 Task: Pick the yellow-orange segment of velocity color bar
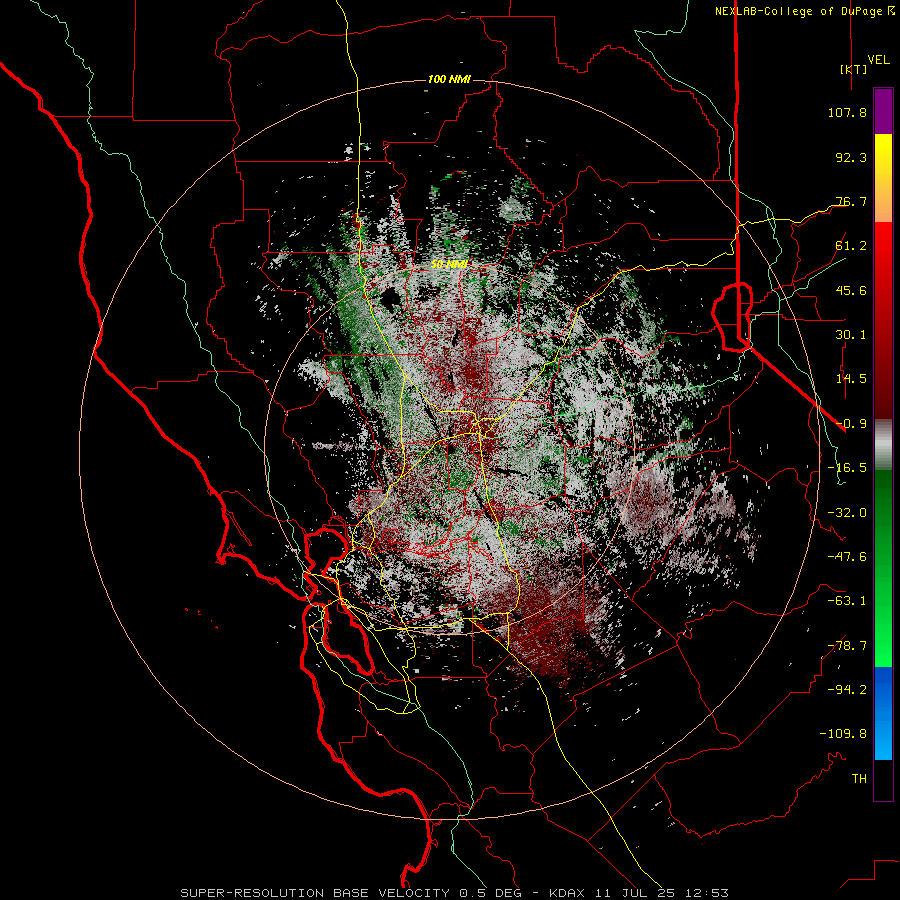pos(883,178)
